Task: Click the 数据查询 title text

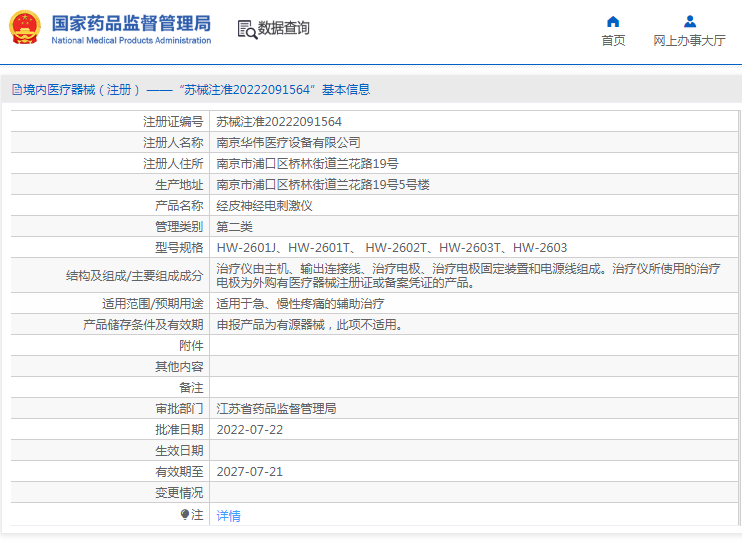Action: [284, 29]
